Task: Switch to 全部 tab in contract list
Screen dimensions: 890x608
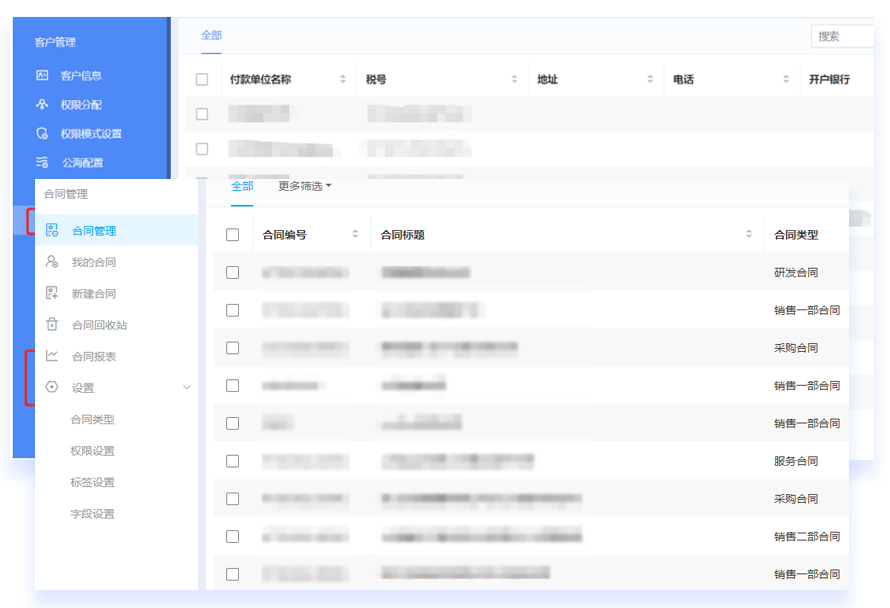Action: [x=242, y=186]
